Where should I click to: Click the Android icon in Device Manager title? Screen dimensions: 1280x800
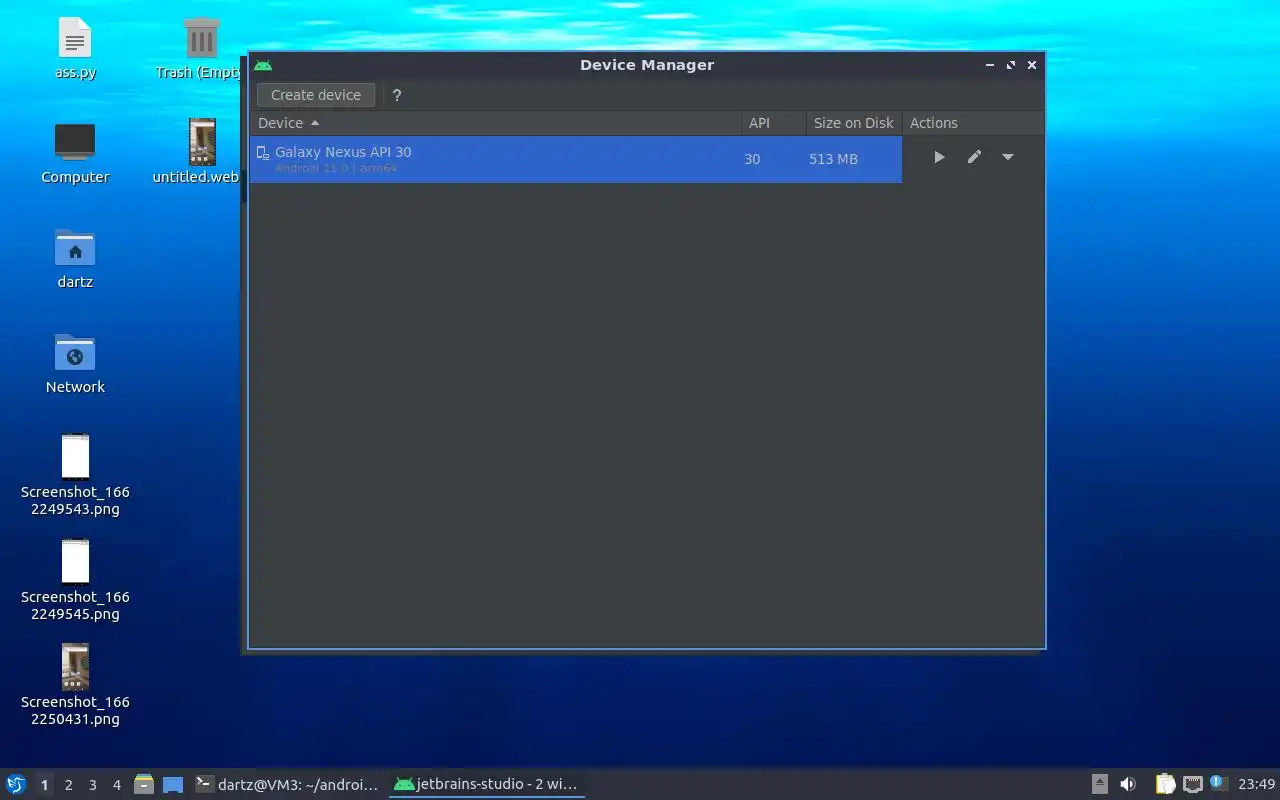coord(263,65)
